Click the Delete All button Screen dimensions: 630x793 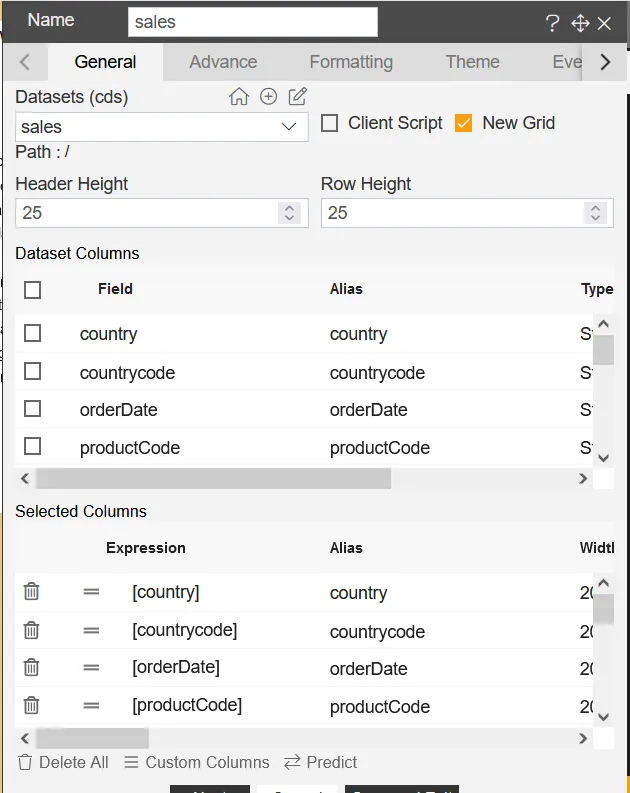click(x=63, y=762)
